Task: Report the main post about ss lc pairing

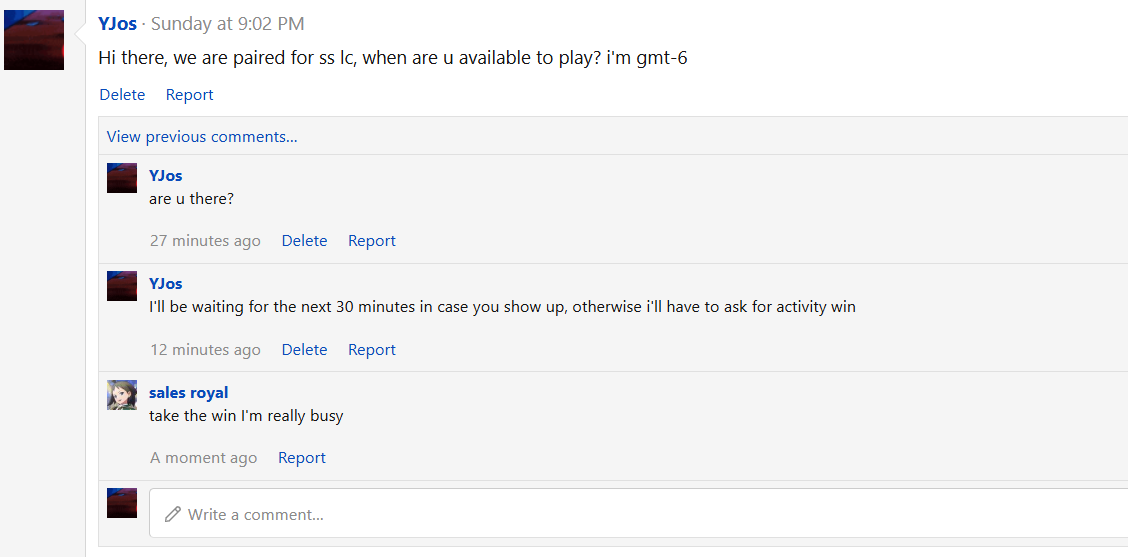Action: pos(189,95)
